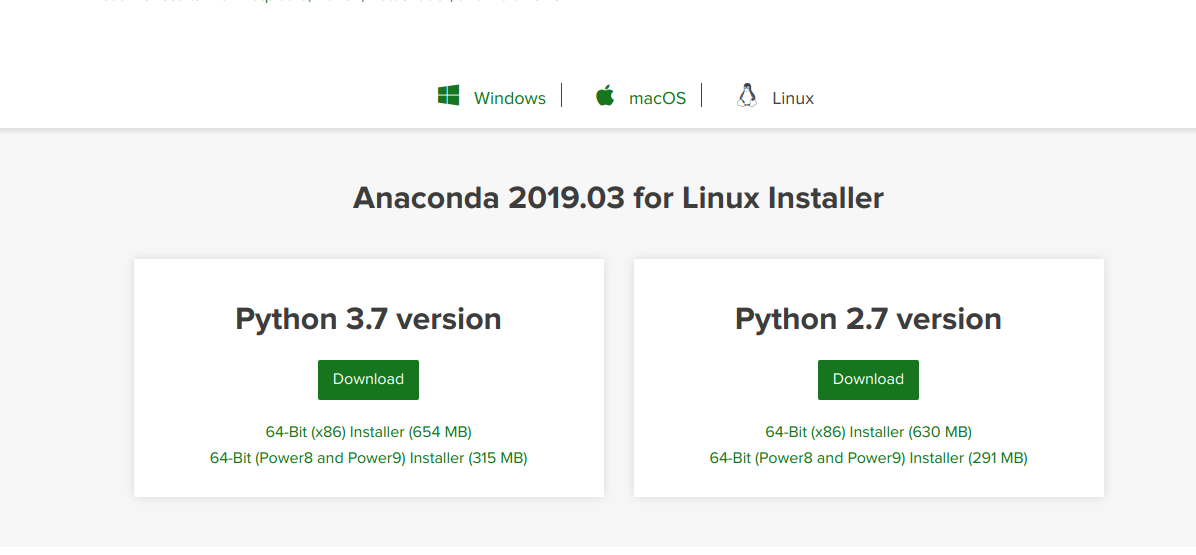Viewport: 1196px width, 555px height.
Task: Click the Python 2.7 version heading
Action: (869, 319)
